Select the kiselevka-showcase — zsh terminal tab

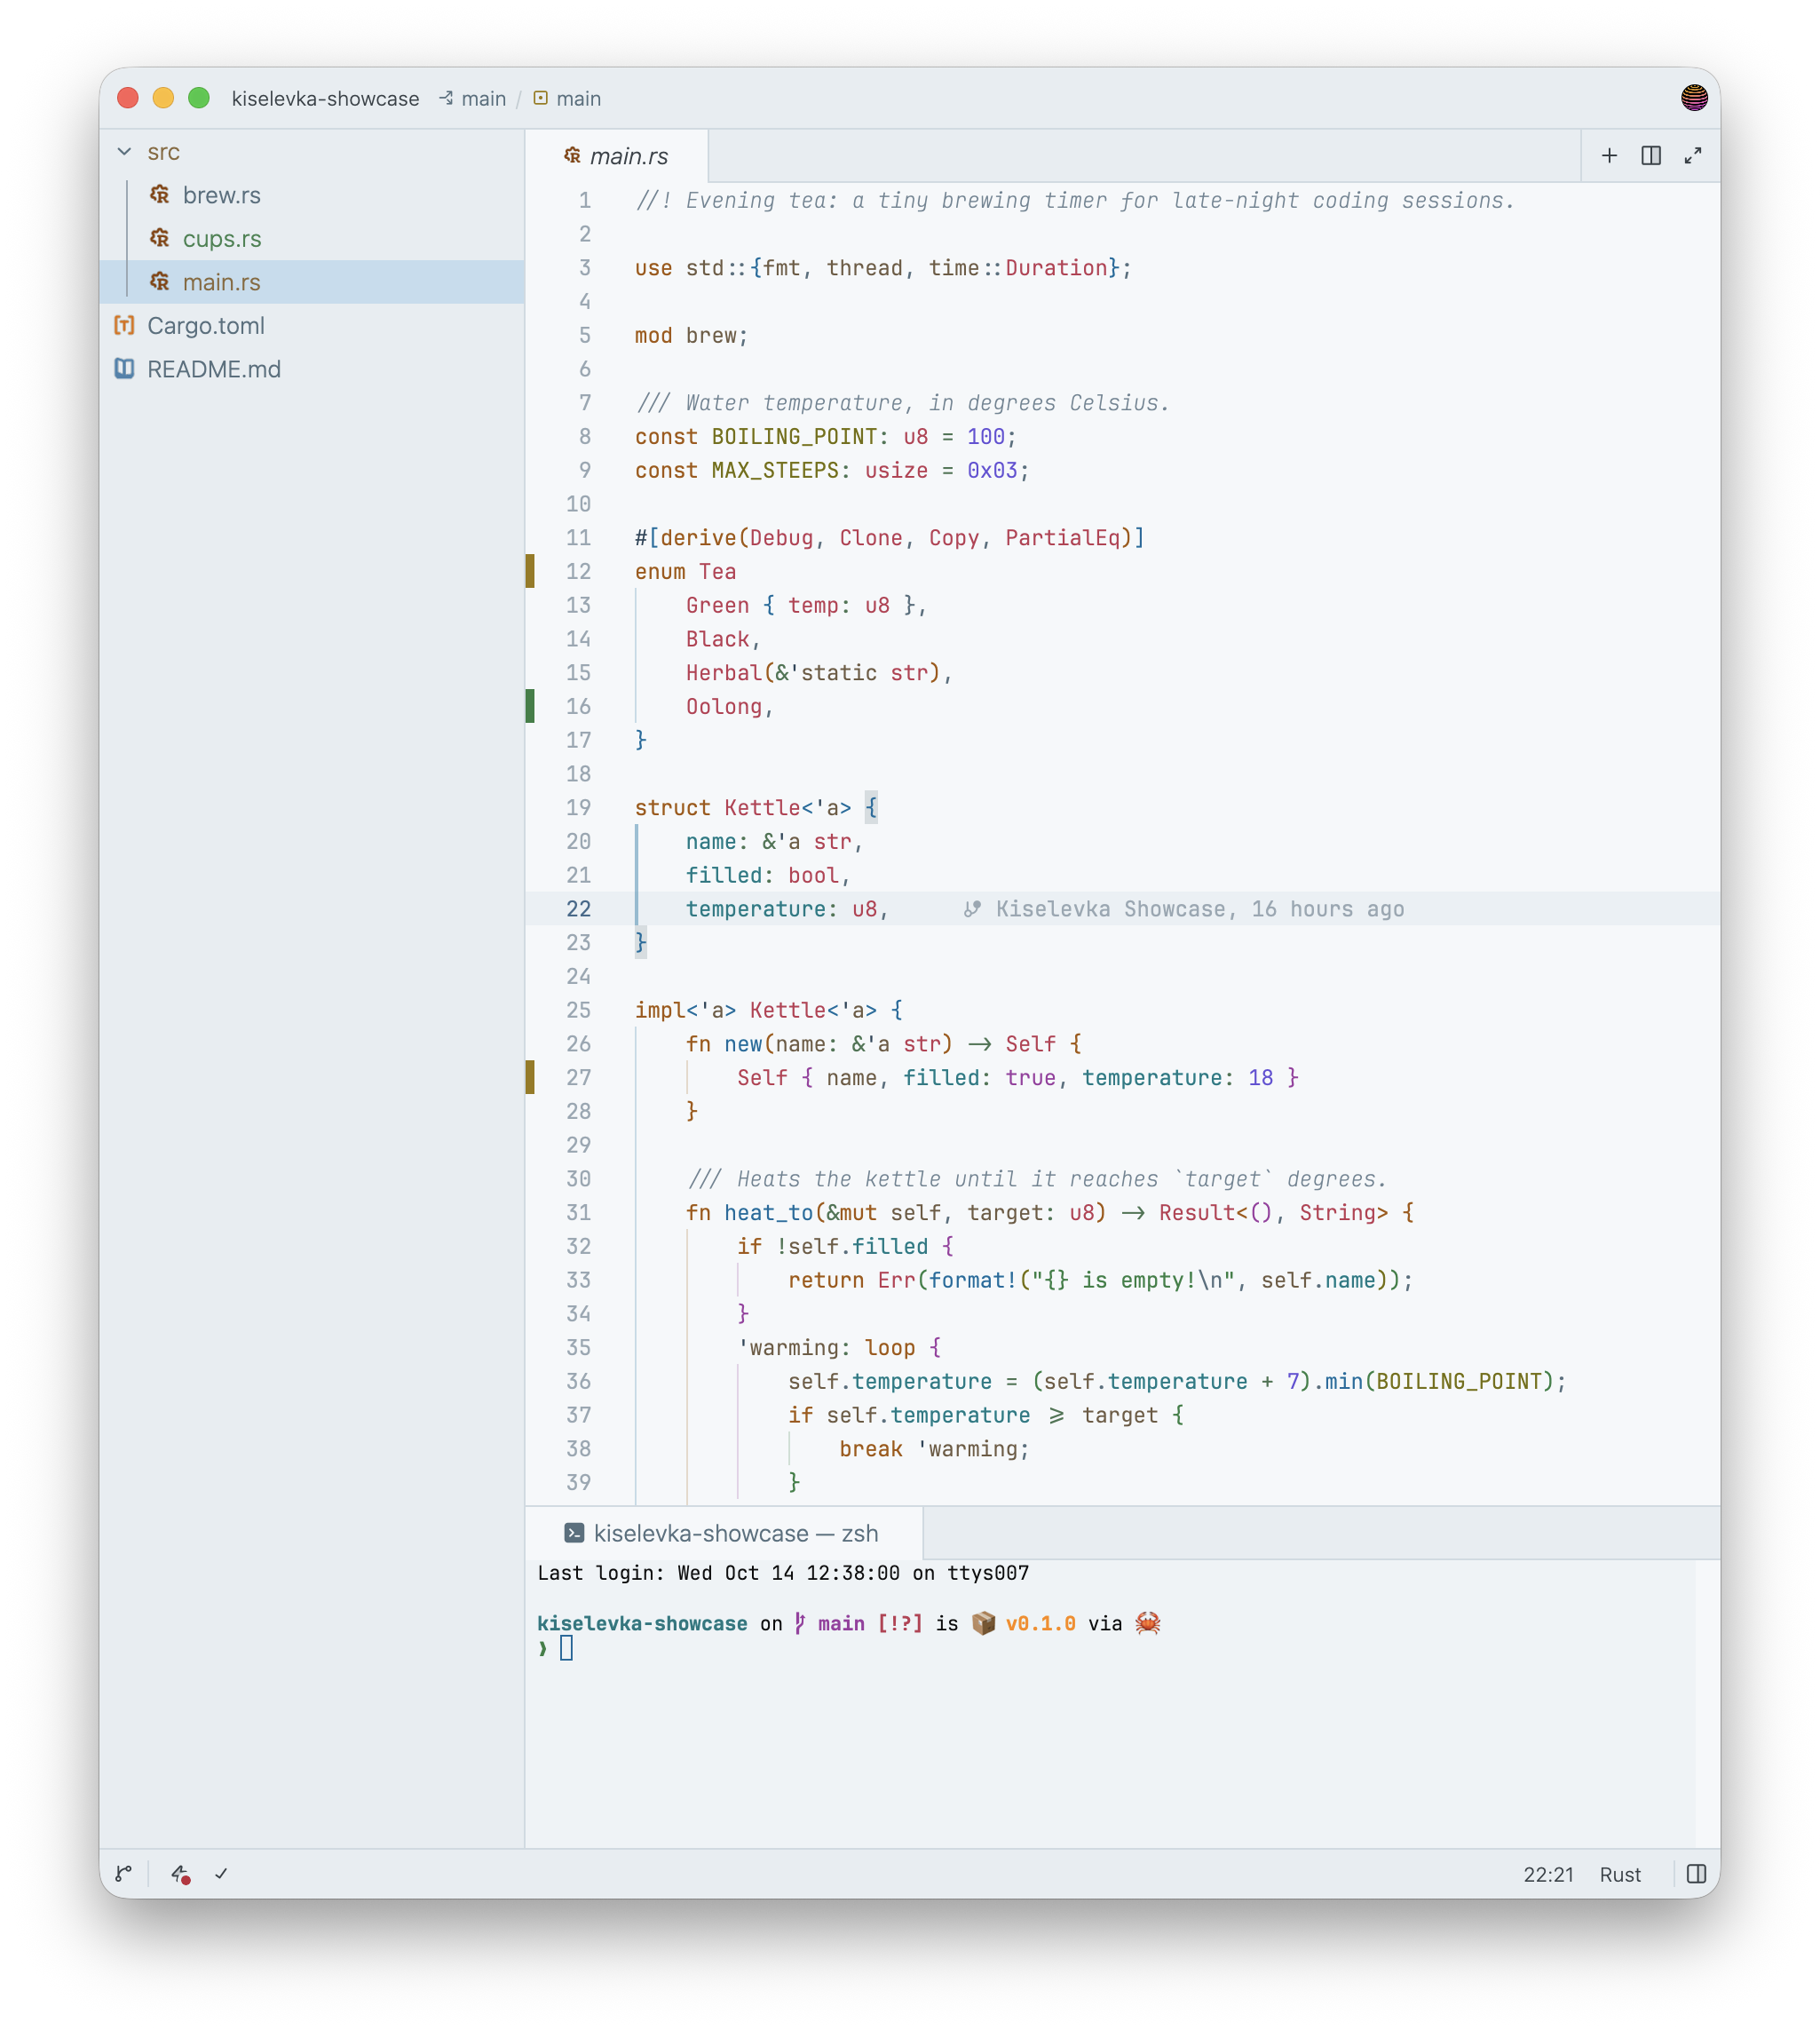tap(723, 1534)
